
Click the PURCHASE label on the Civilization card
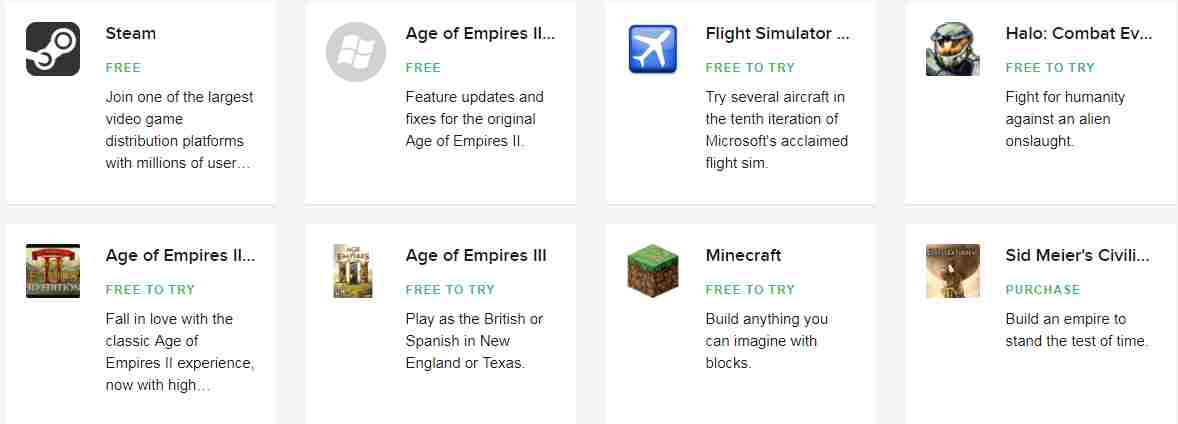click(1043, 289)
